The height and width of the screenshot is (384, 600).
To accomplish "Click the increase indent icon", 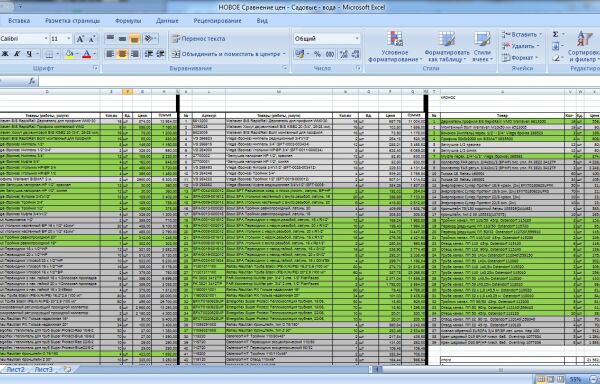I will pyautogui.click(x=160, y=54).
